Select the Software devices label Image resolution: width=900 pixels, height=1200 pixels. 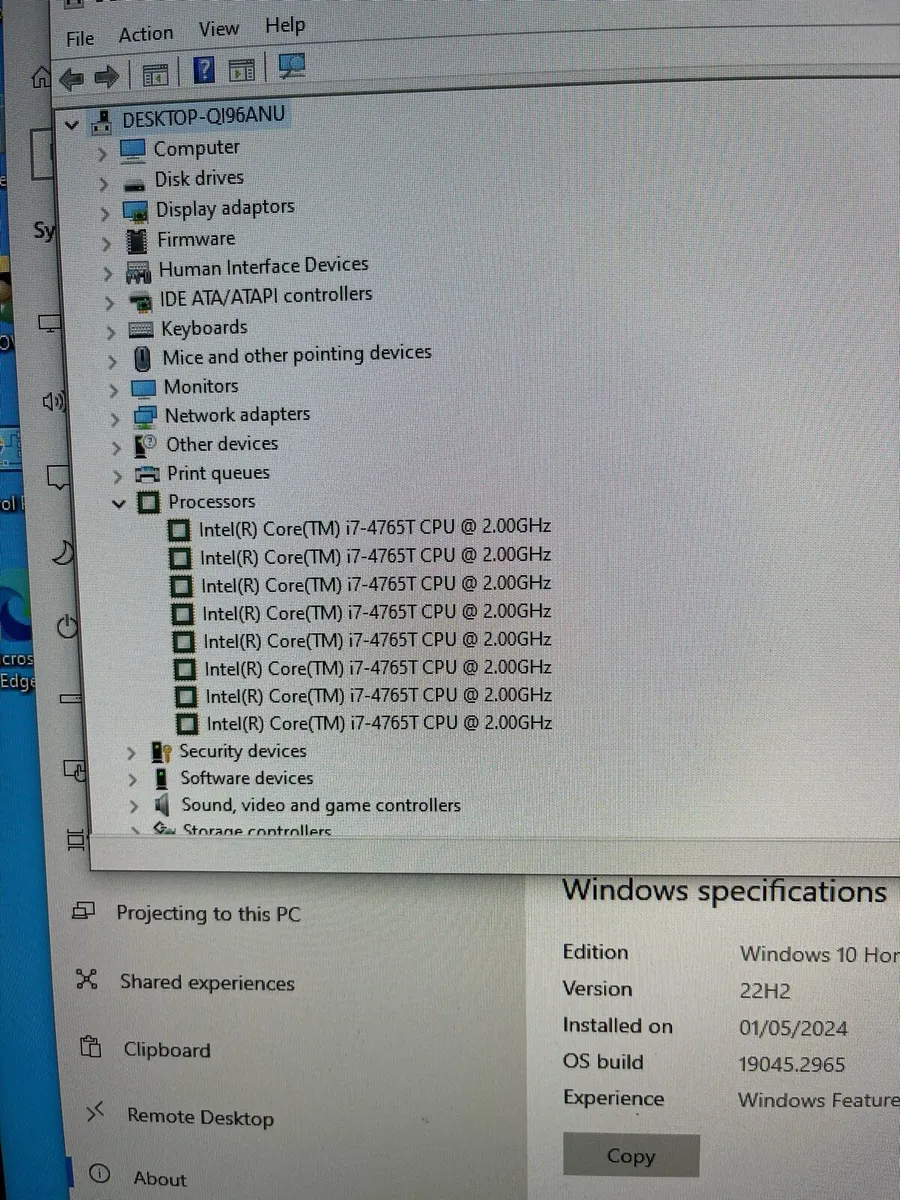(247, 778)
